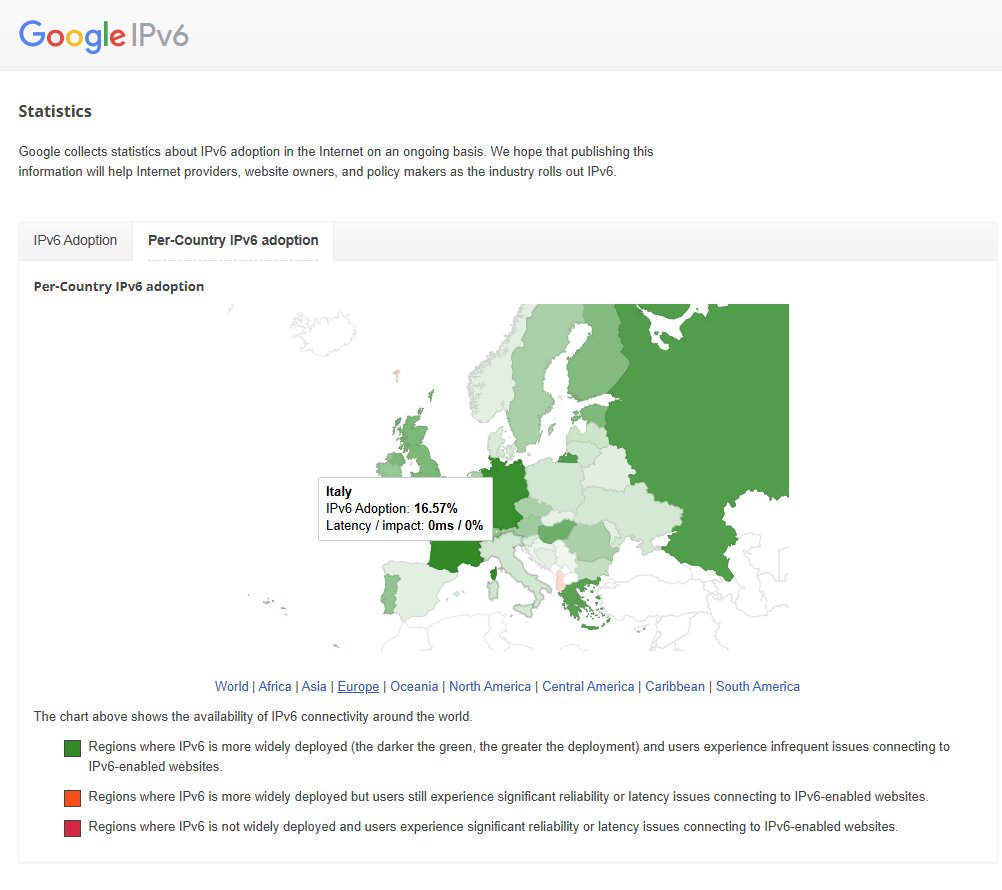Viewport: 1002px width, 890px height.
Task: Select the Per-Country IPv6 adoption tab
Action: point(233,241)
